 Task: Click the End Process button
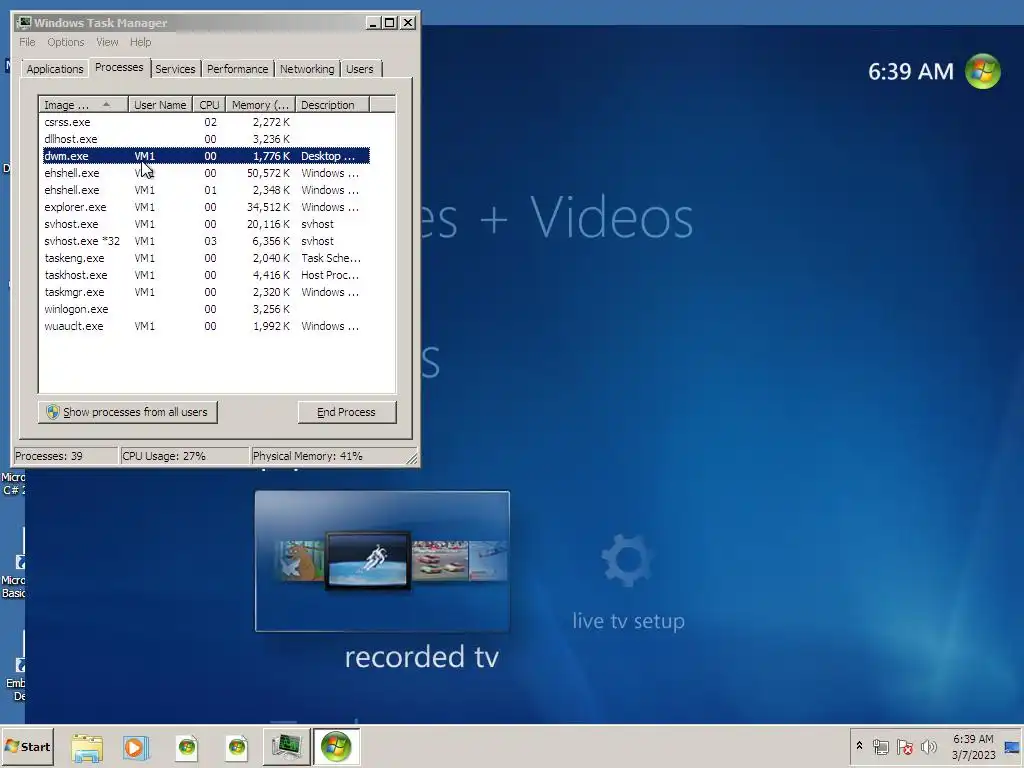tap(347, 412)
